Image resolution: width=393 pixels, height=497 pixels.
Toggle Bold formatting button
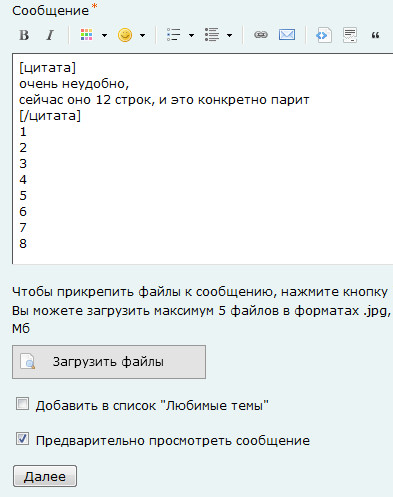(x=24, y=35)
